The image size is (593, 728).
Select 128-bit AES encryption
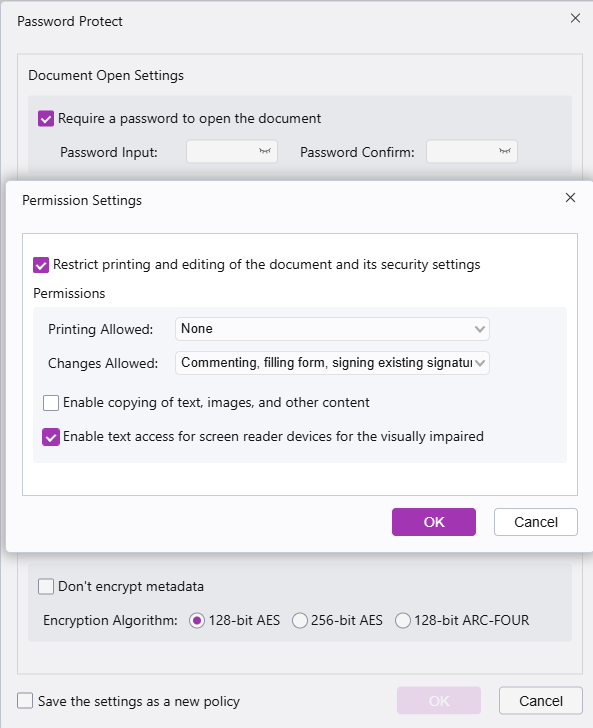tap(197, 621)
